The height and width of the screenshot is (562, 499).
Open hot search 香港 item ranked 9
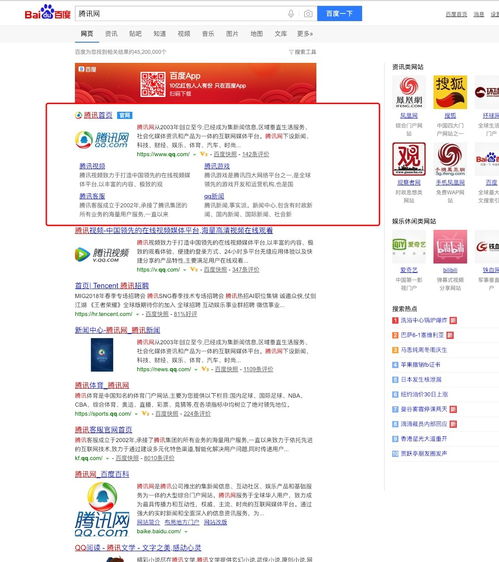point(424,439)
